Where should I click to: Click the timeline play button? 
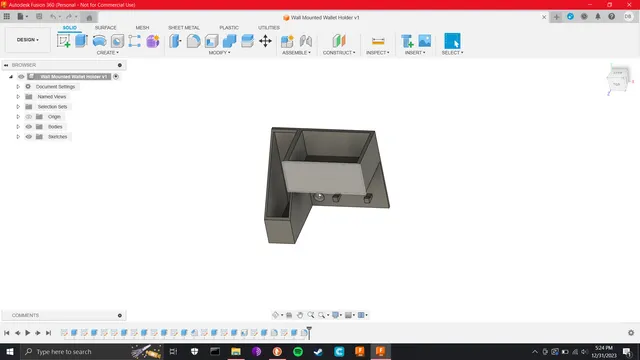27,333
